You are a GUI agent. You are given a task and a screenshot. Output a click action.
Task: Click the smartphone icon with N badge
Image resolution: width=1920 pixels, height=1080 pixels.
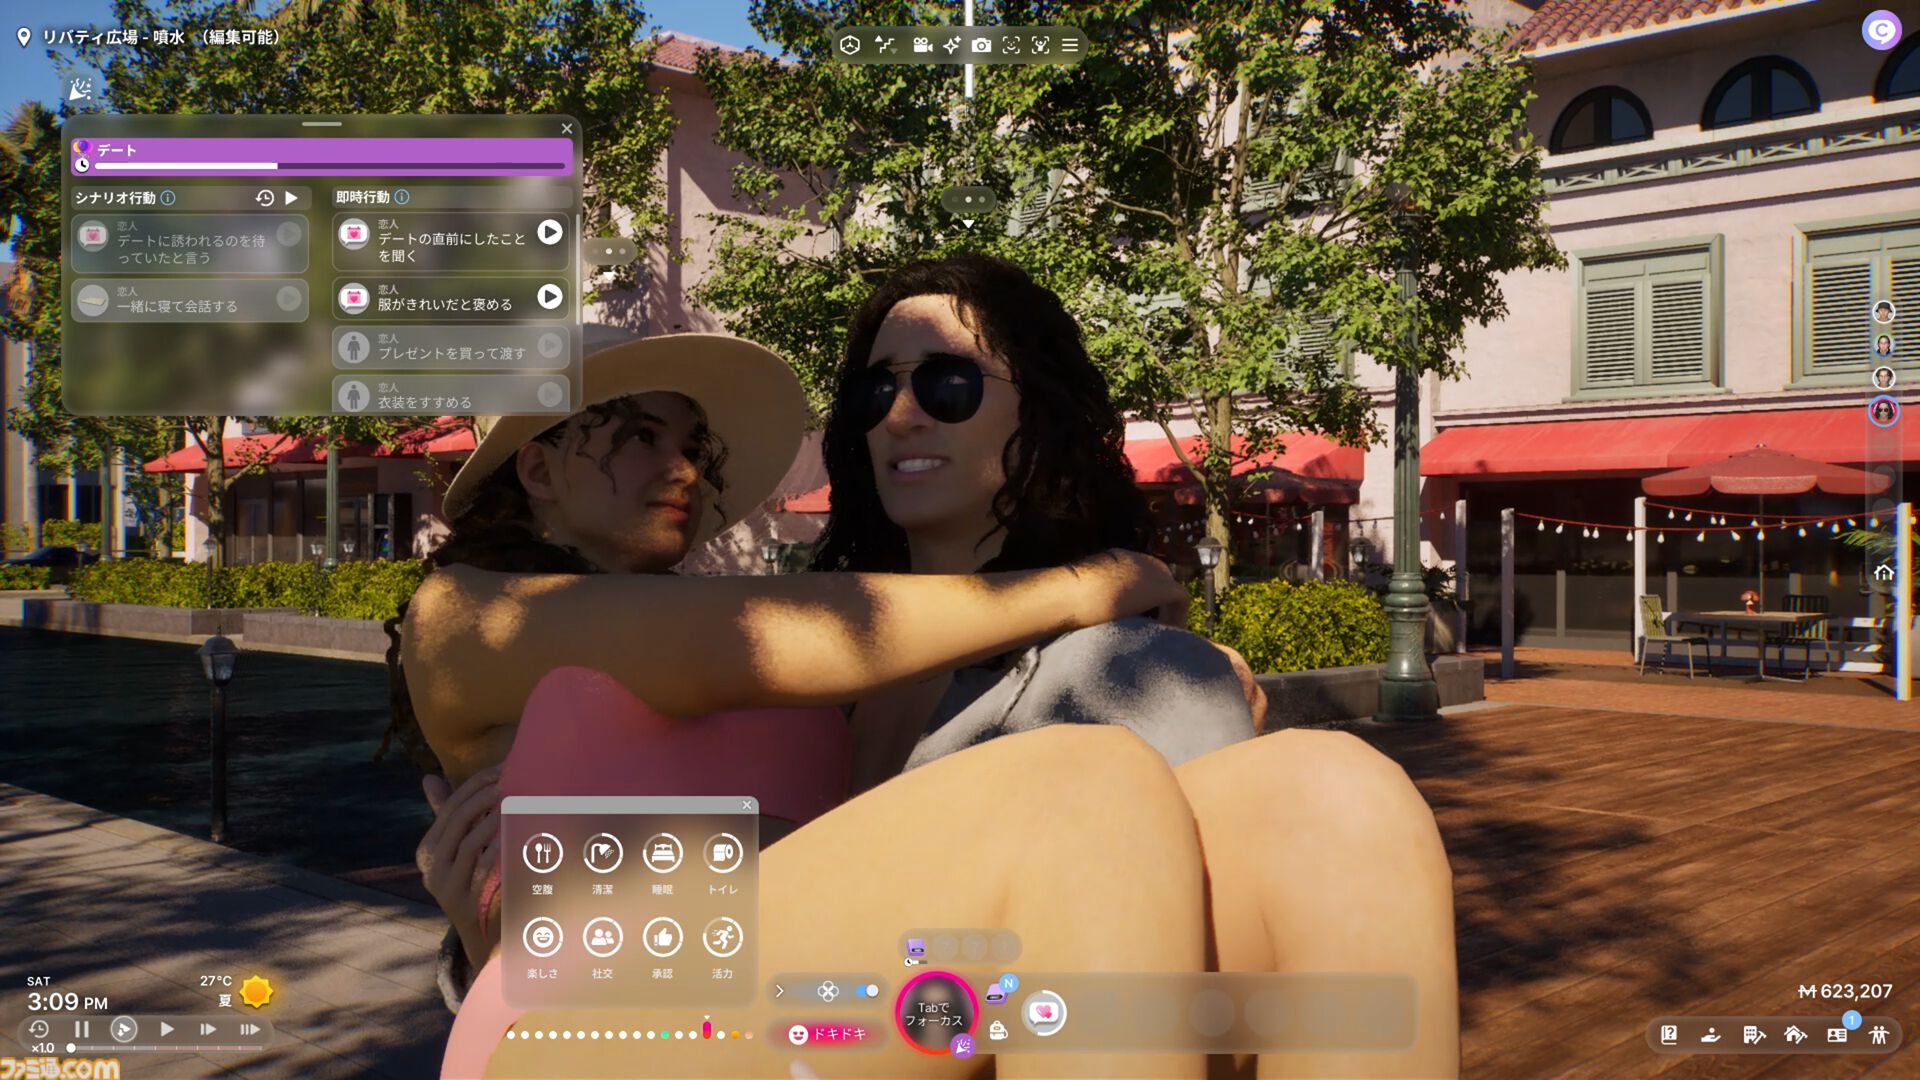coord(996,992)
